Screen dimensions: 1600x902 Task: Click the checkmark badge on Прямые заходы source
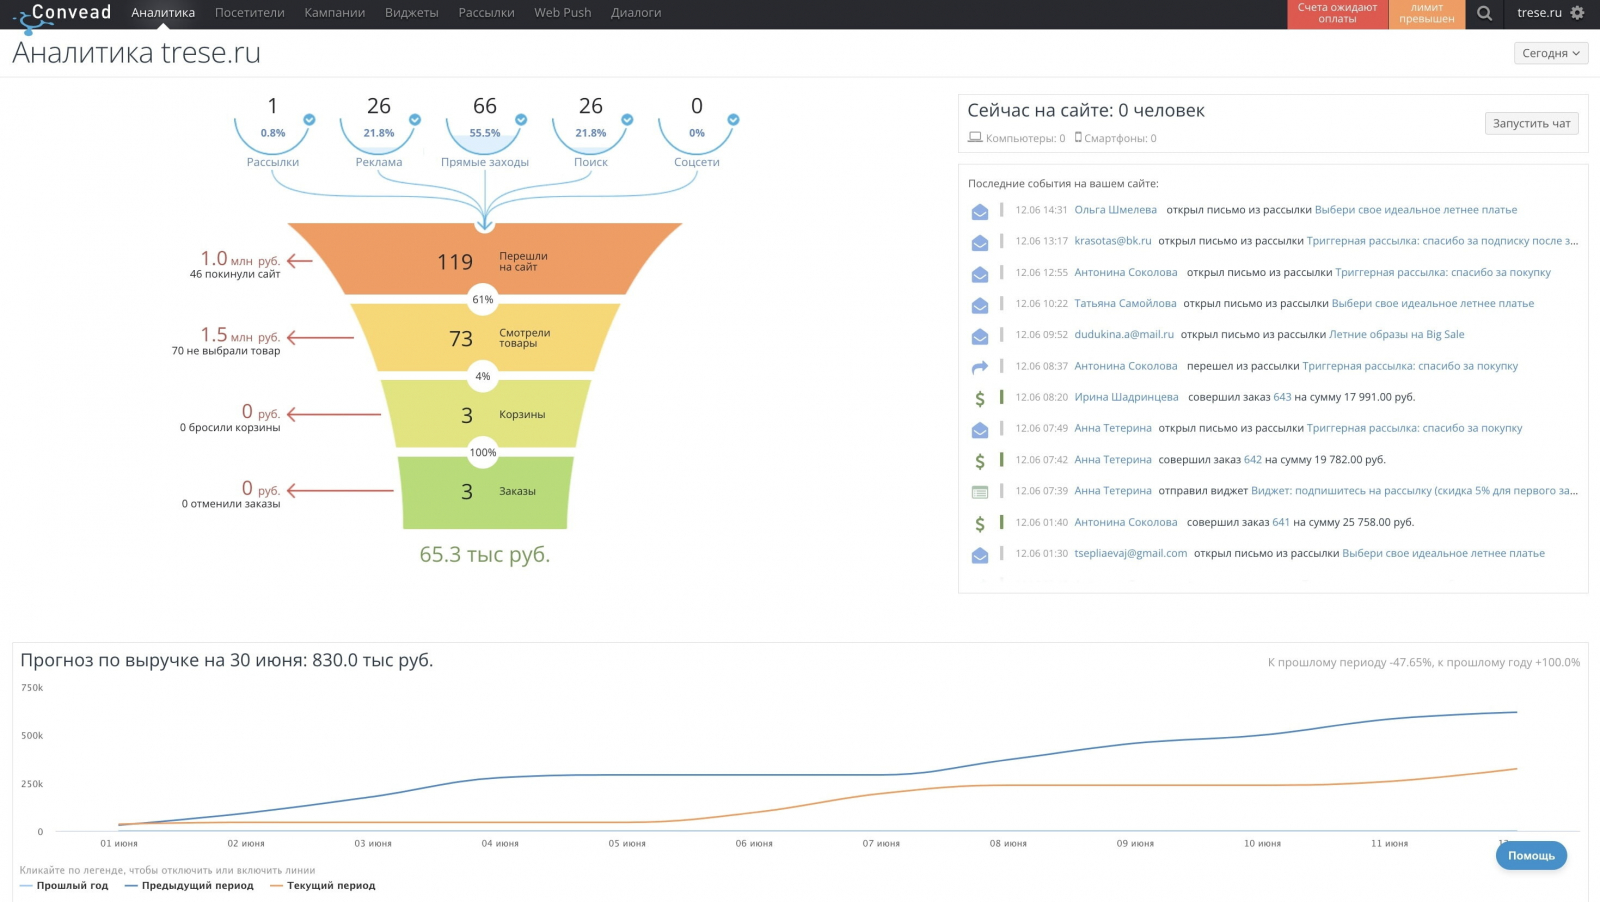click(521, 119)
